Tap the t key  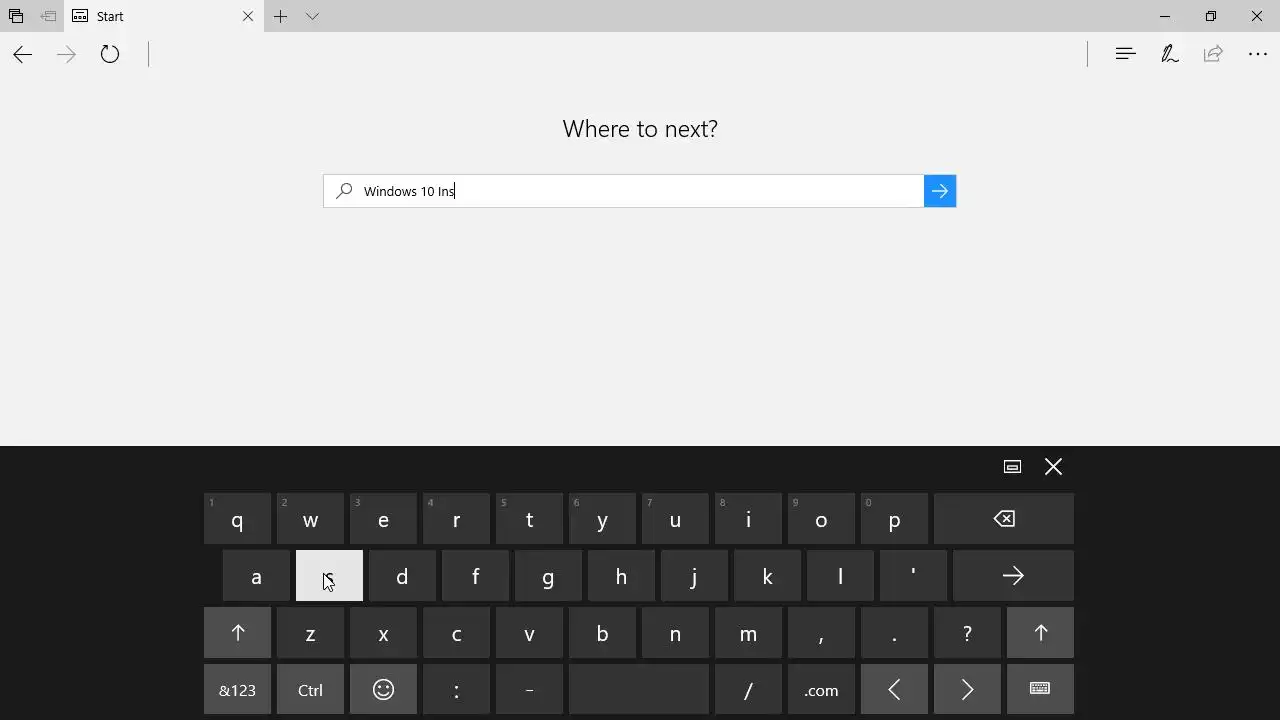pos(529,519)
